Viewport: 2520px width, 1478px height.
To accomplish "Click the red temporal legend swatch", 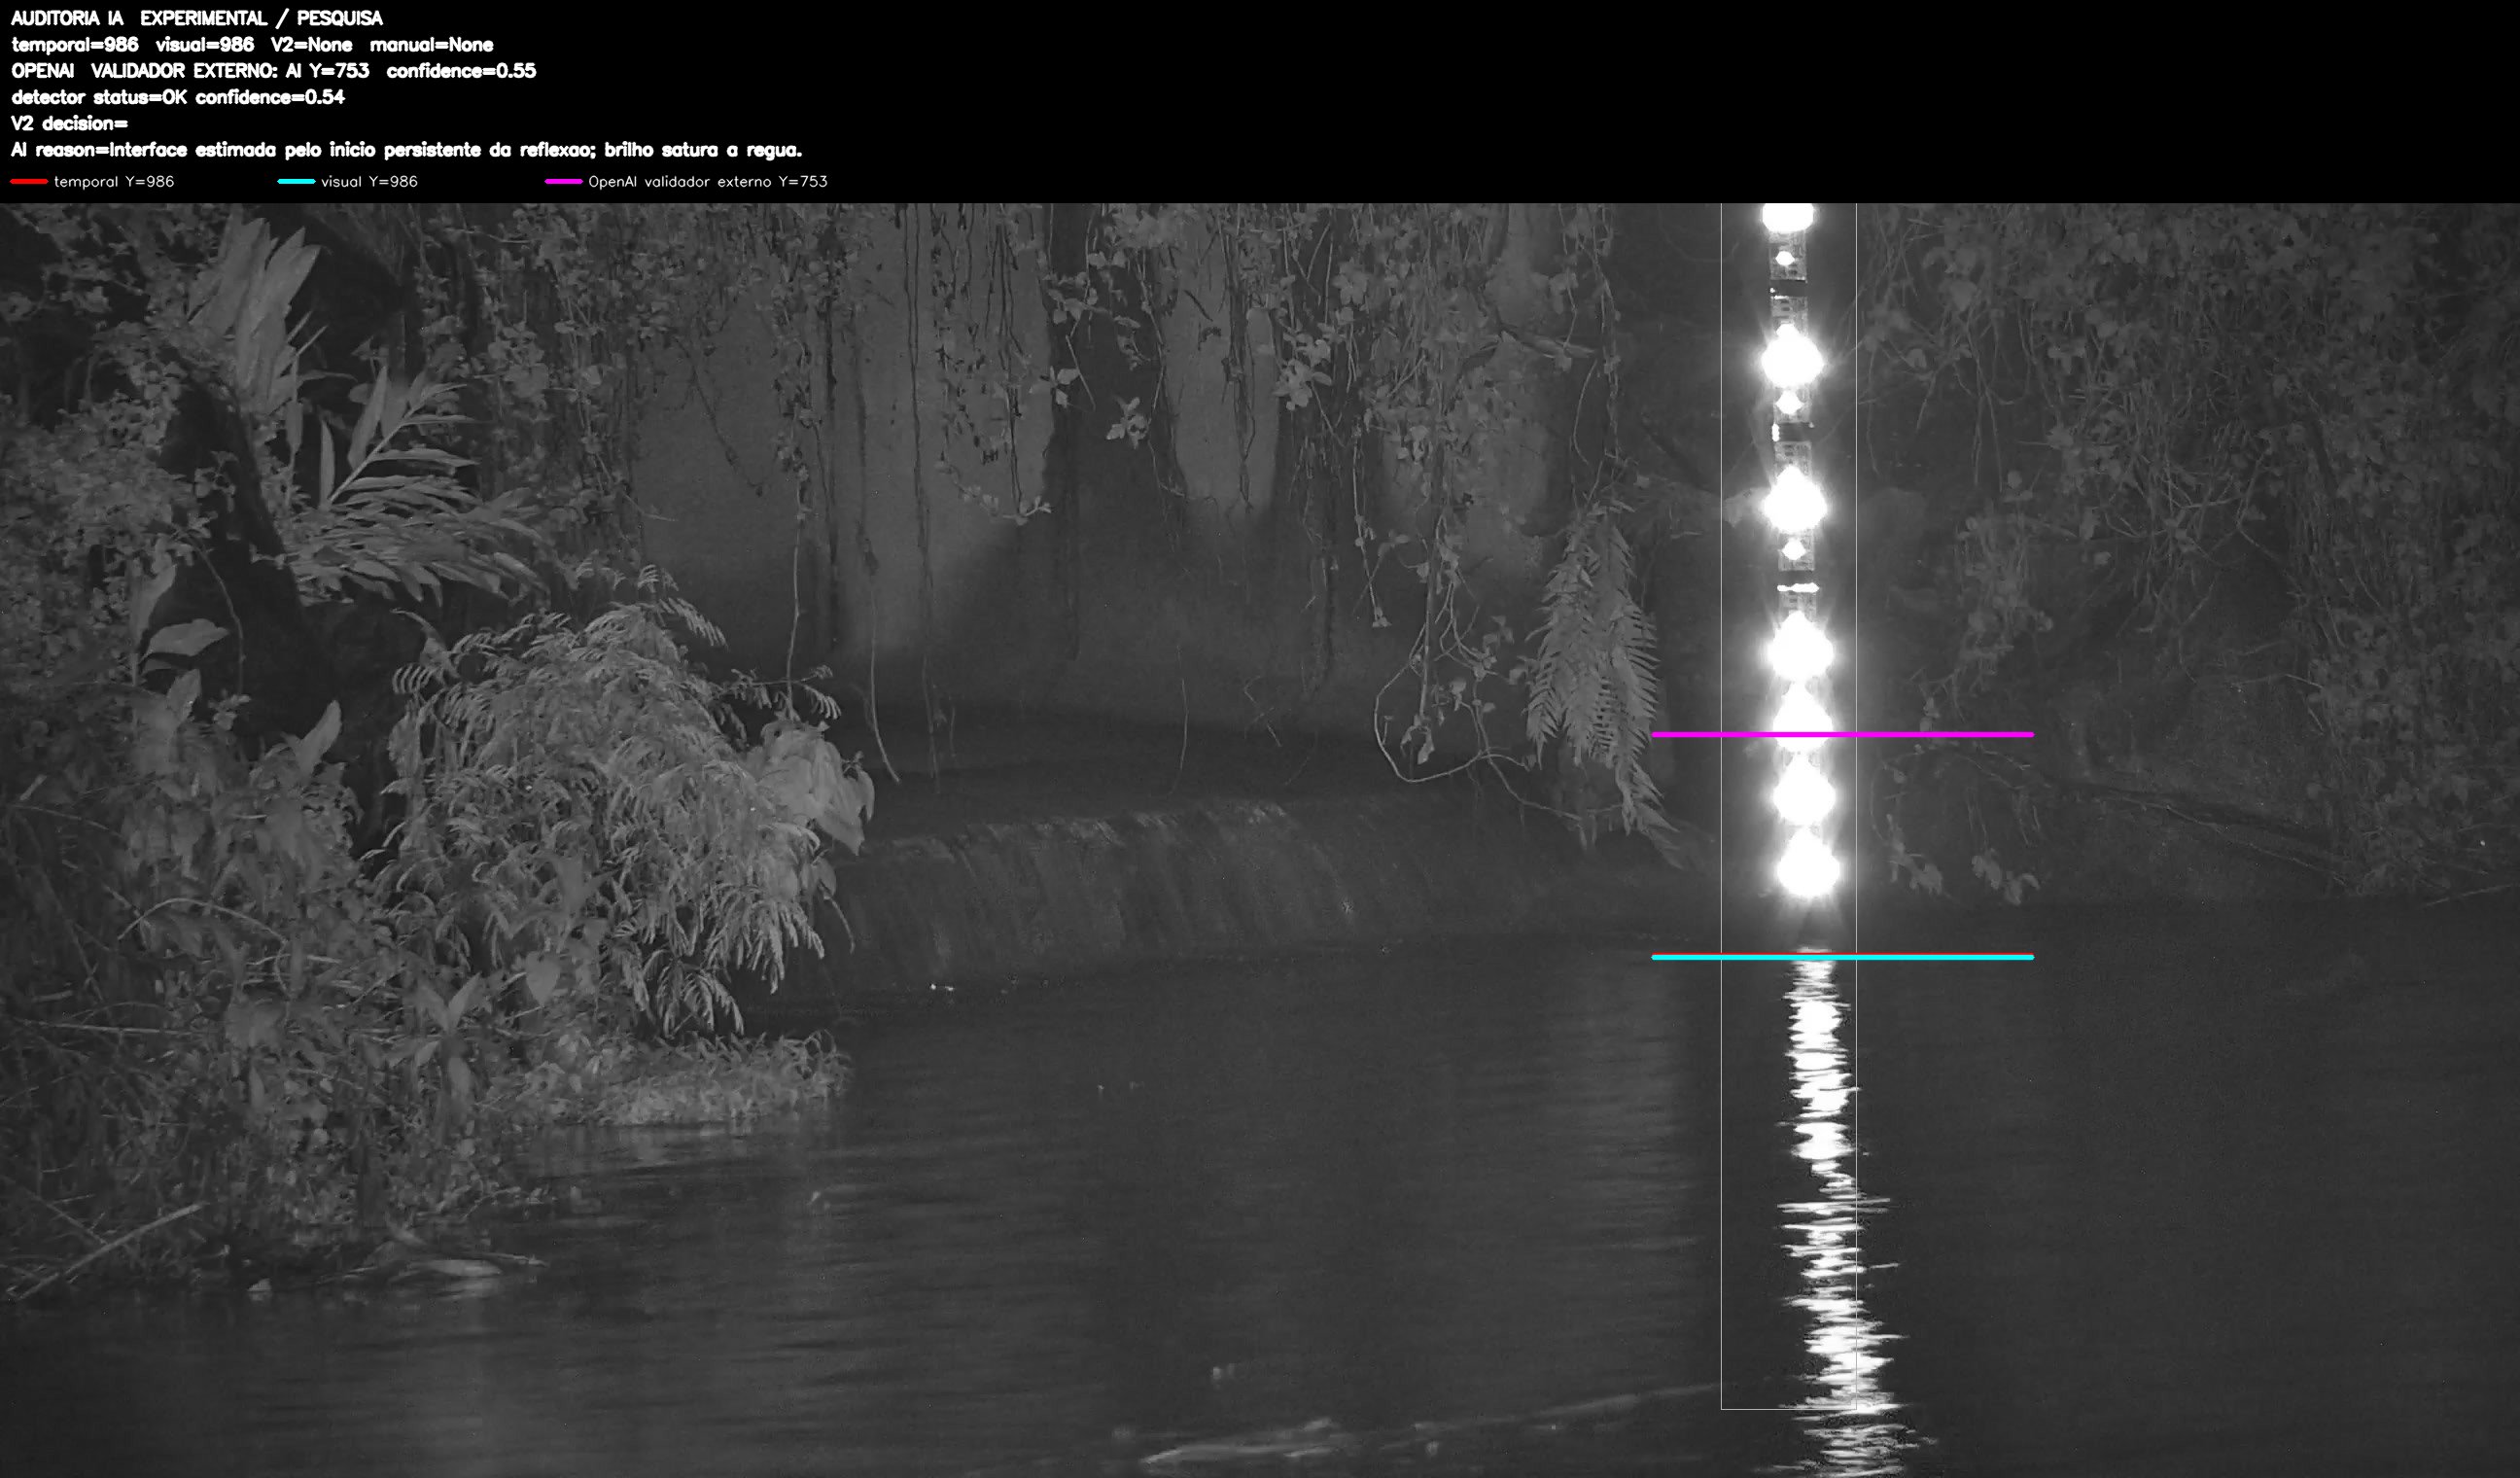I will point(29,181).
